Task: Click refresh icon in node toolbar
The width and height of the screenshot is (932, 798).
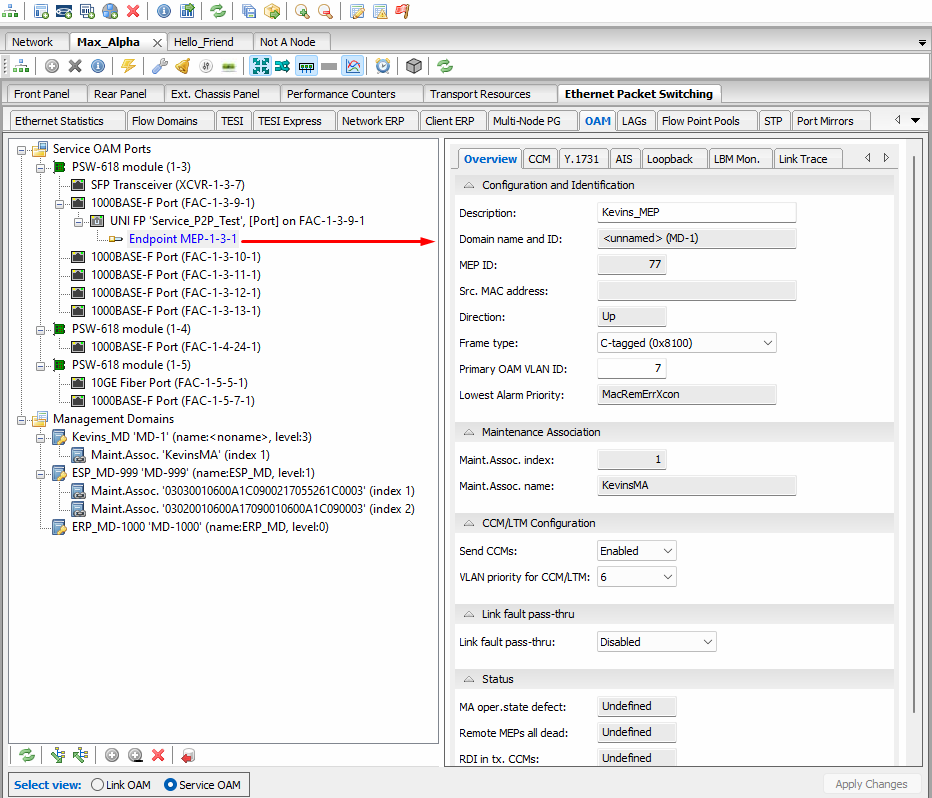Action: coord(445,66)
